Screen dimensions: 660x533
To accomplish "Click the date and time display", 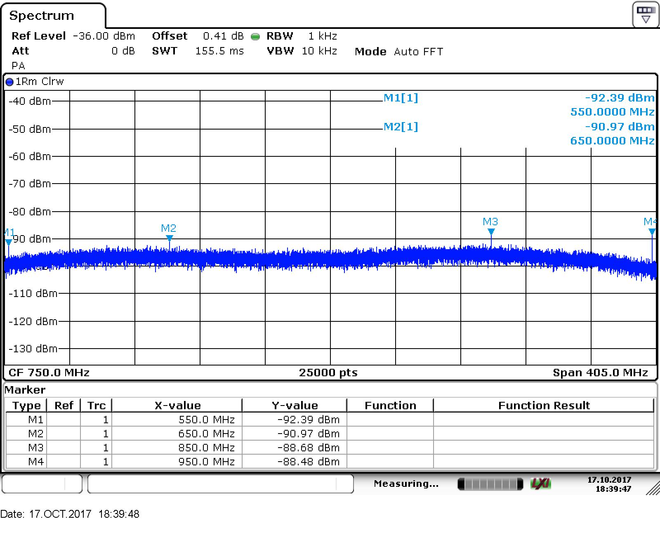I will tap(609, 484).
